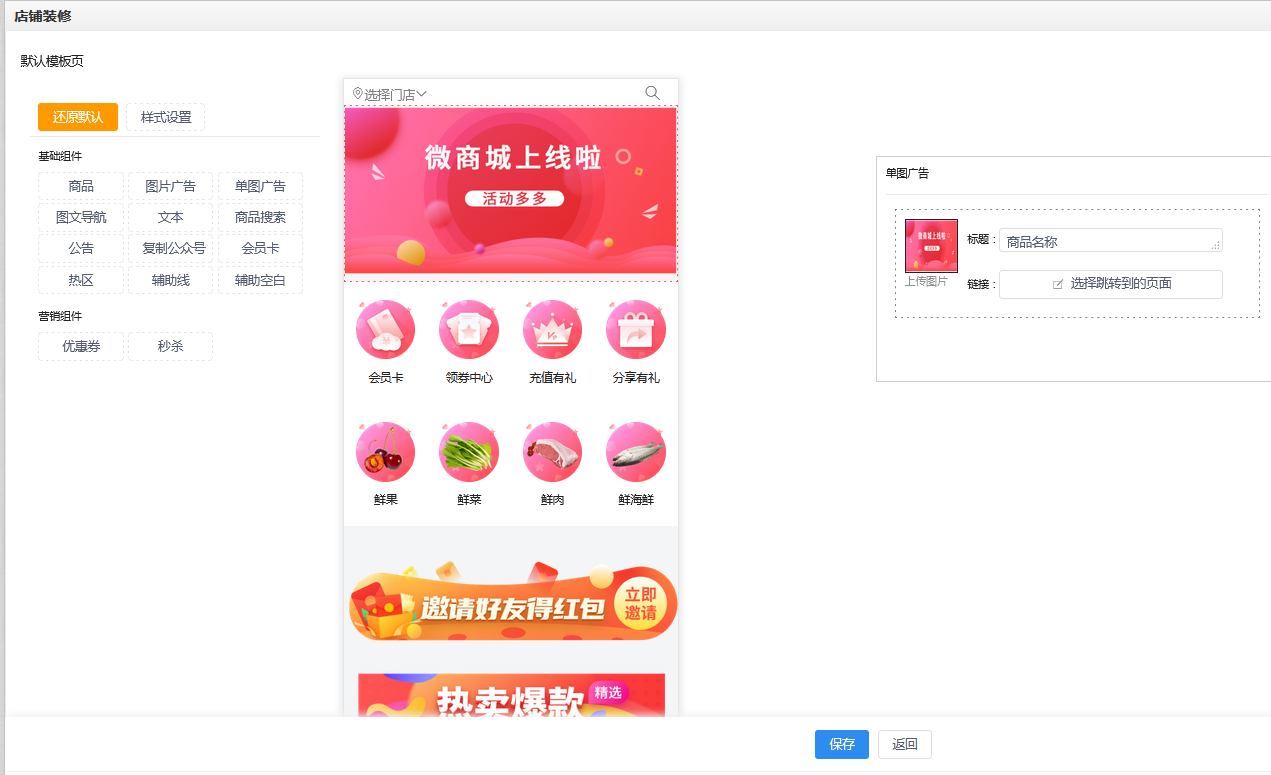Click the 标题 title input field
Viewport: 1271px width, 775px height.
[x=1110, y=241]
